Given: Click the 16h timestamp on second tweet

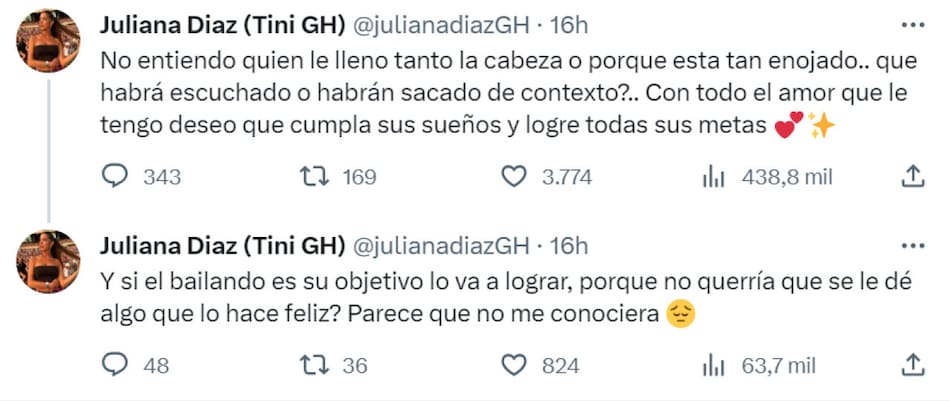Looking at the screenshot, I should (x=569, y=246).
